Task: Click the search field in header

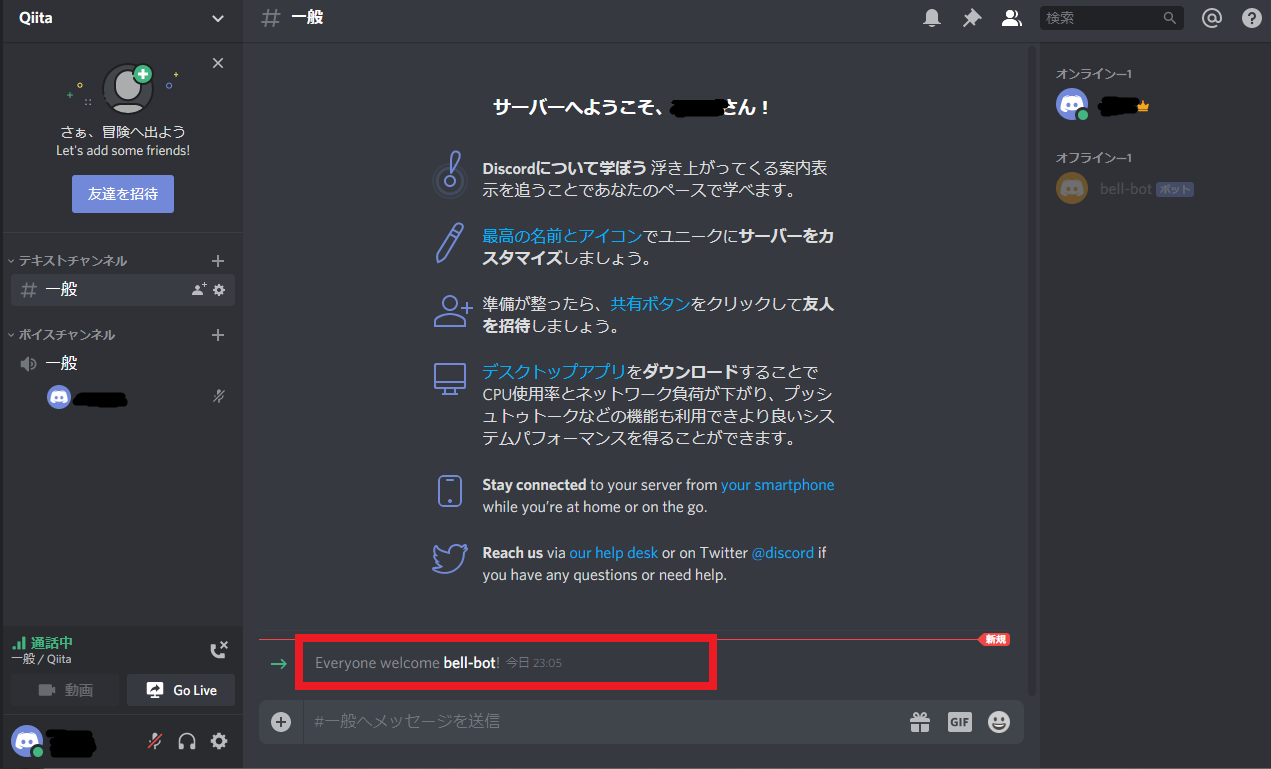Action: pos(1111,18)
